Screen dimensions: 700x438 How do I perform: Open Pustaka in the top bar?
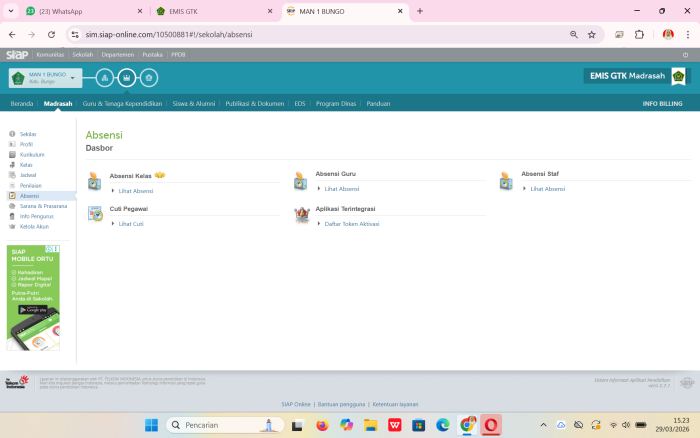pyautogui.click(x=152, y=55)
